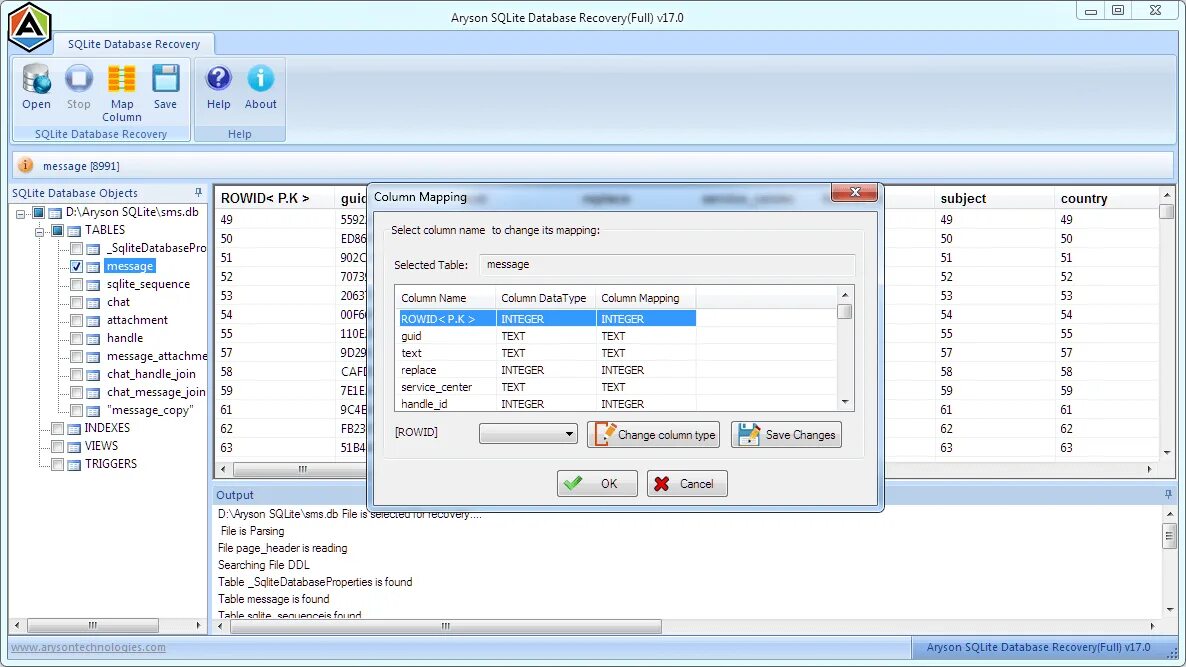Viewport: 1186px width, 667px height.
Task: Select the message_attachment table tree item
Action: pyautogui.click(x=157, y=356)
